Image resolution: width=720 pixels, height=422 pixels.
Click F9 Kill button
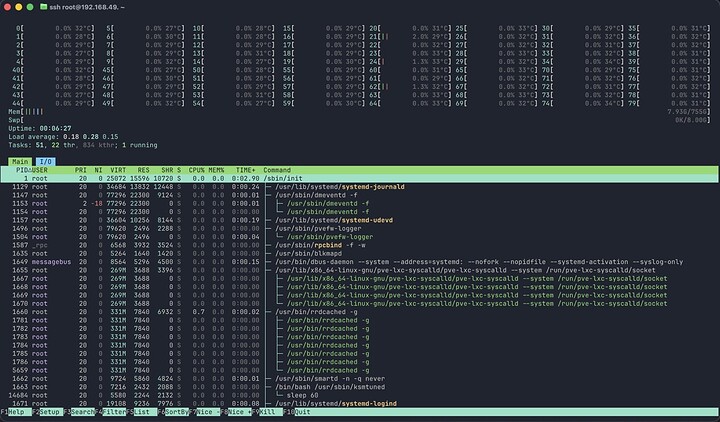coord(267,412)
